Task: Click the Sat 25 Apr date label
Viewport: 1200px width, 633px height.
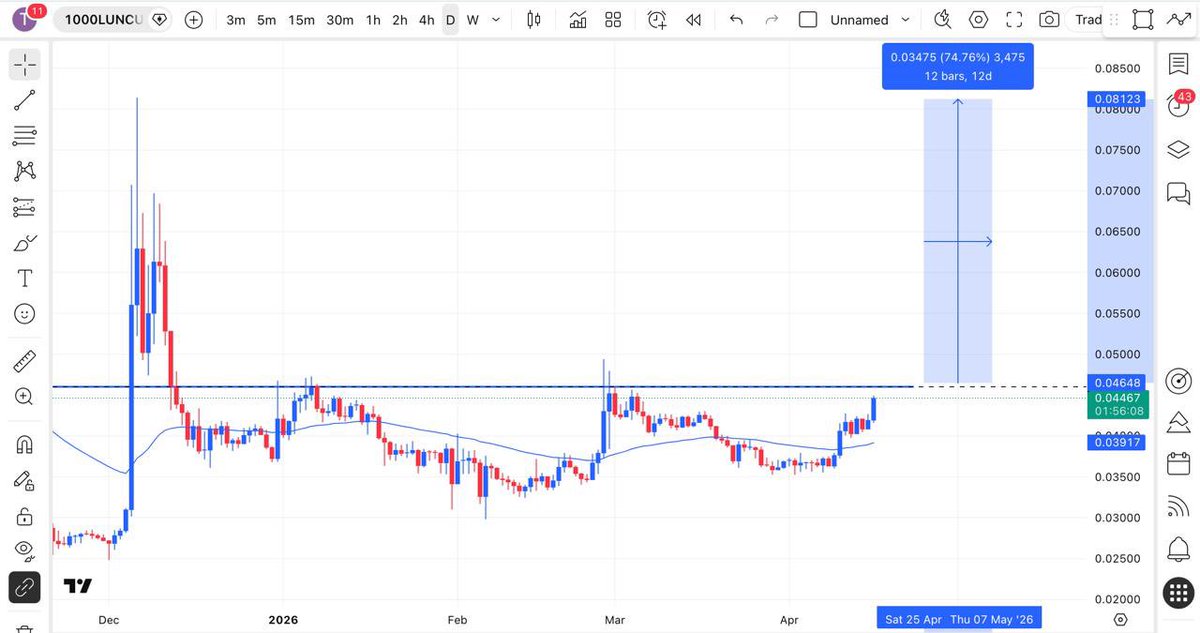Action: (x=913, y=619)
